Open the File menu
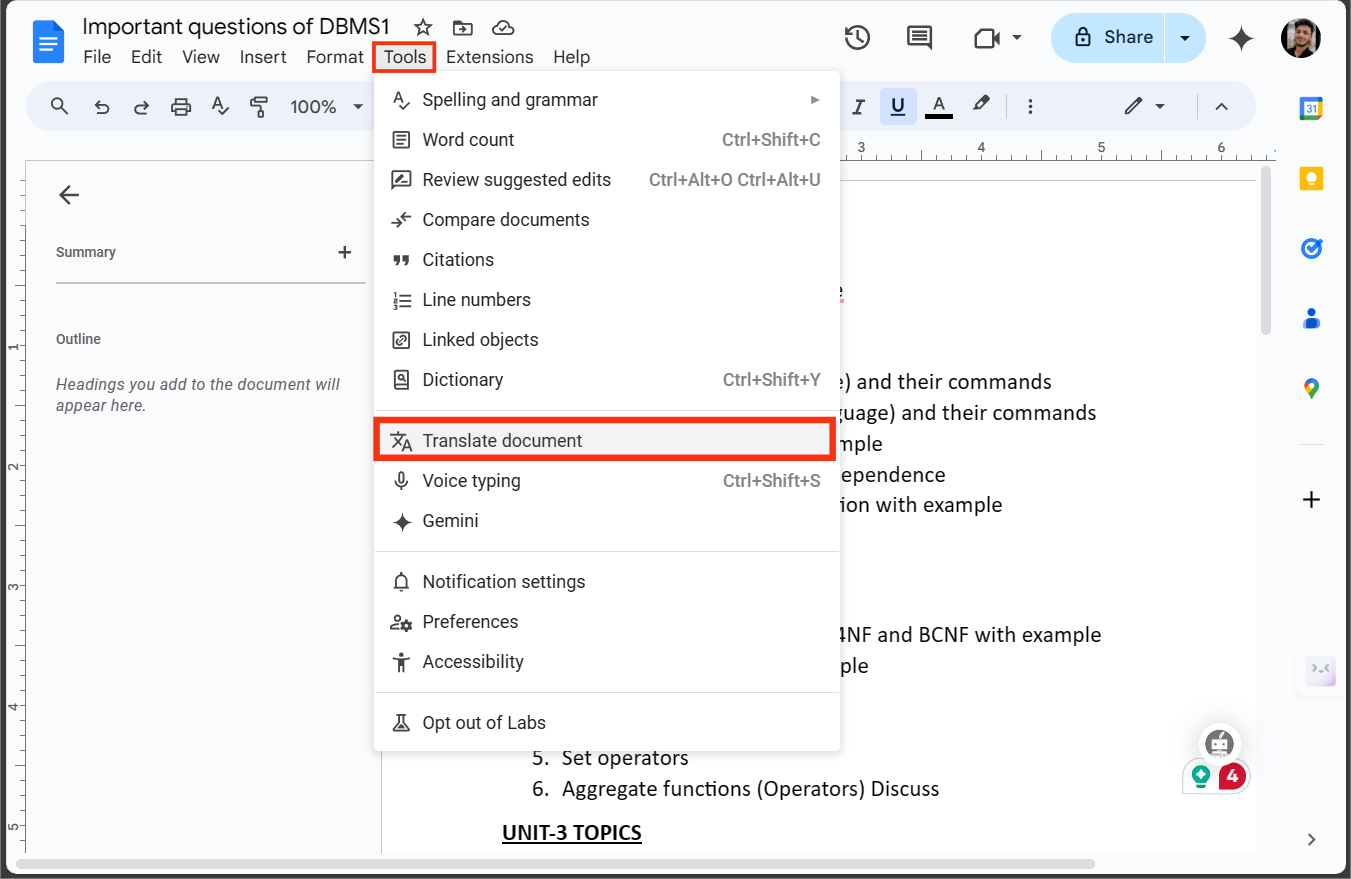The image size is (1351, 879). tap(97, 57)
